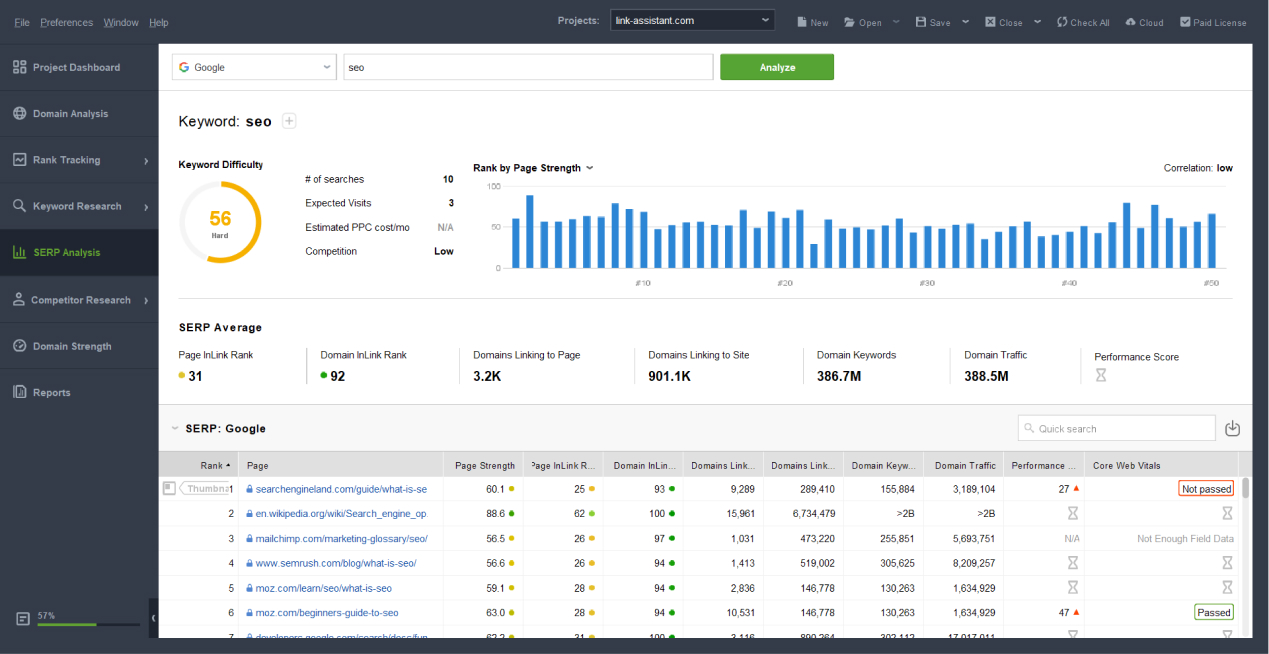Screen dimensions: 1269x654
Task: Open the Google search engine dropdown
Action: click(254, 67)
